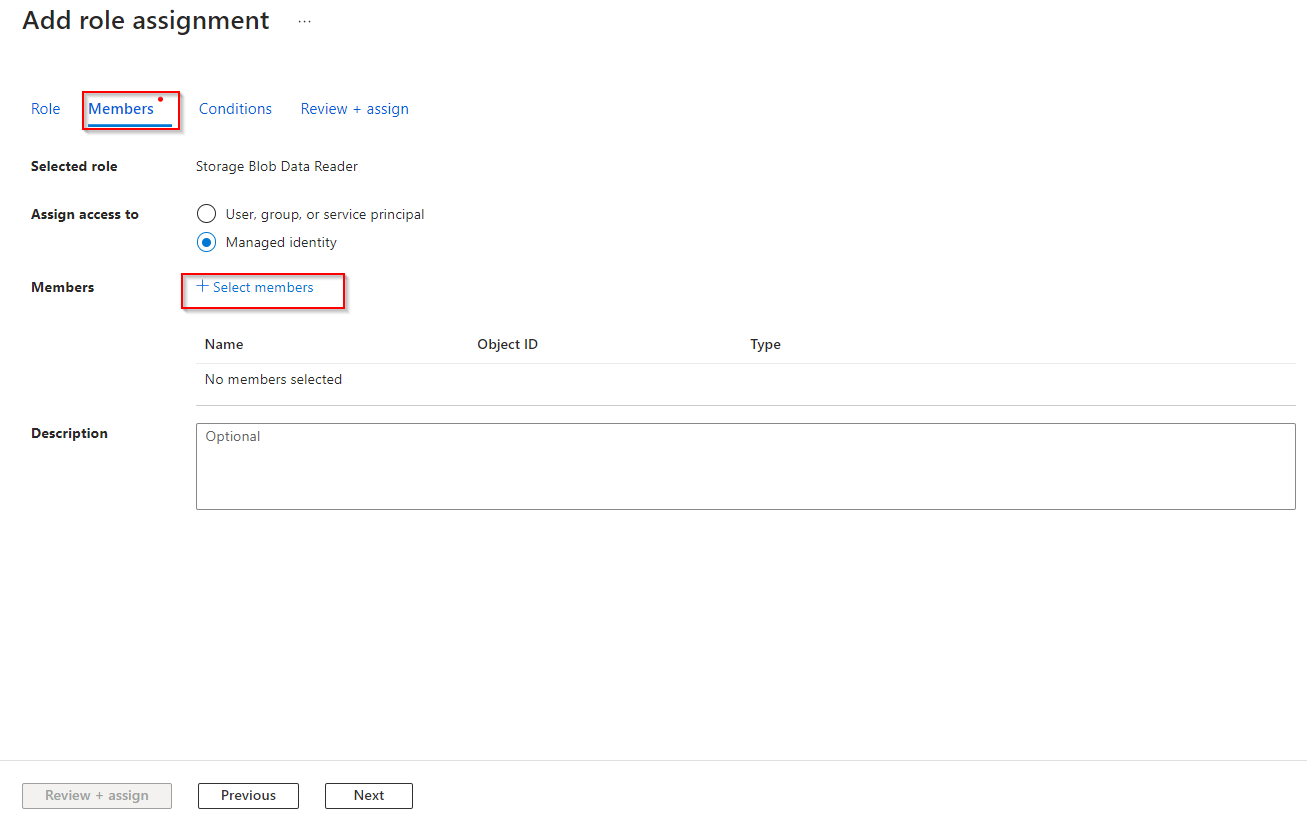Click the Add role assignment heading
The image size is (1307, 820).
146,21
